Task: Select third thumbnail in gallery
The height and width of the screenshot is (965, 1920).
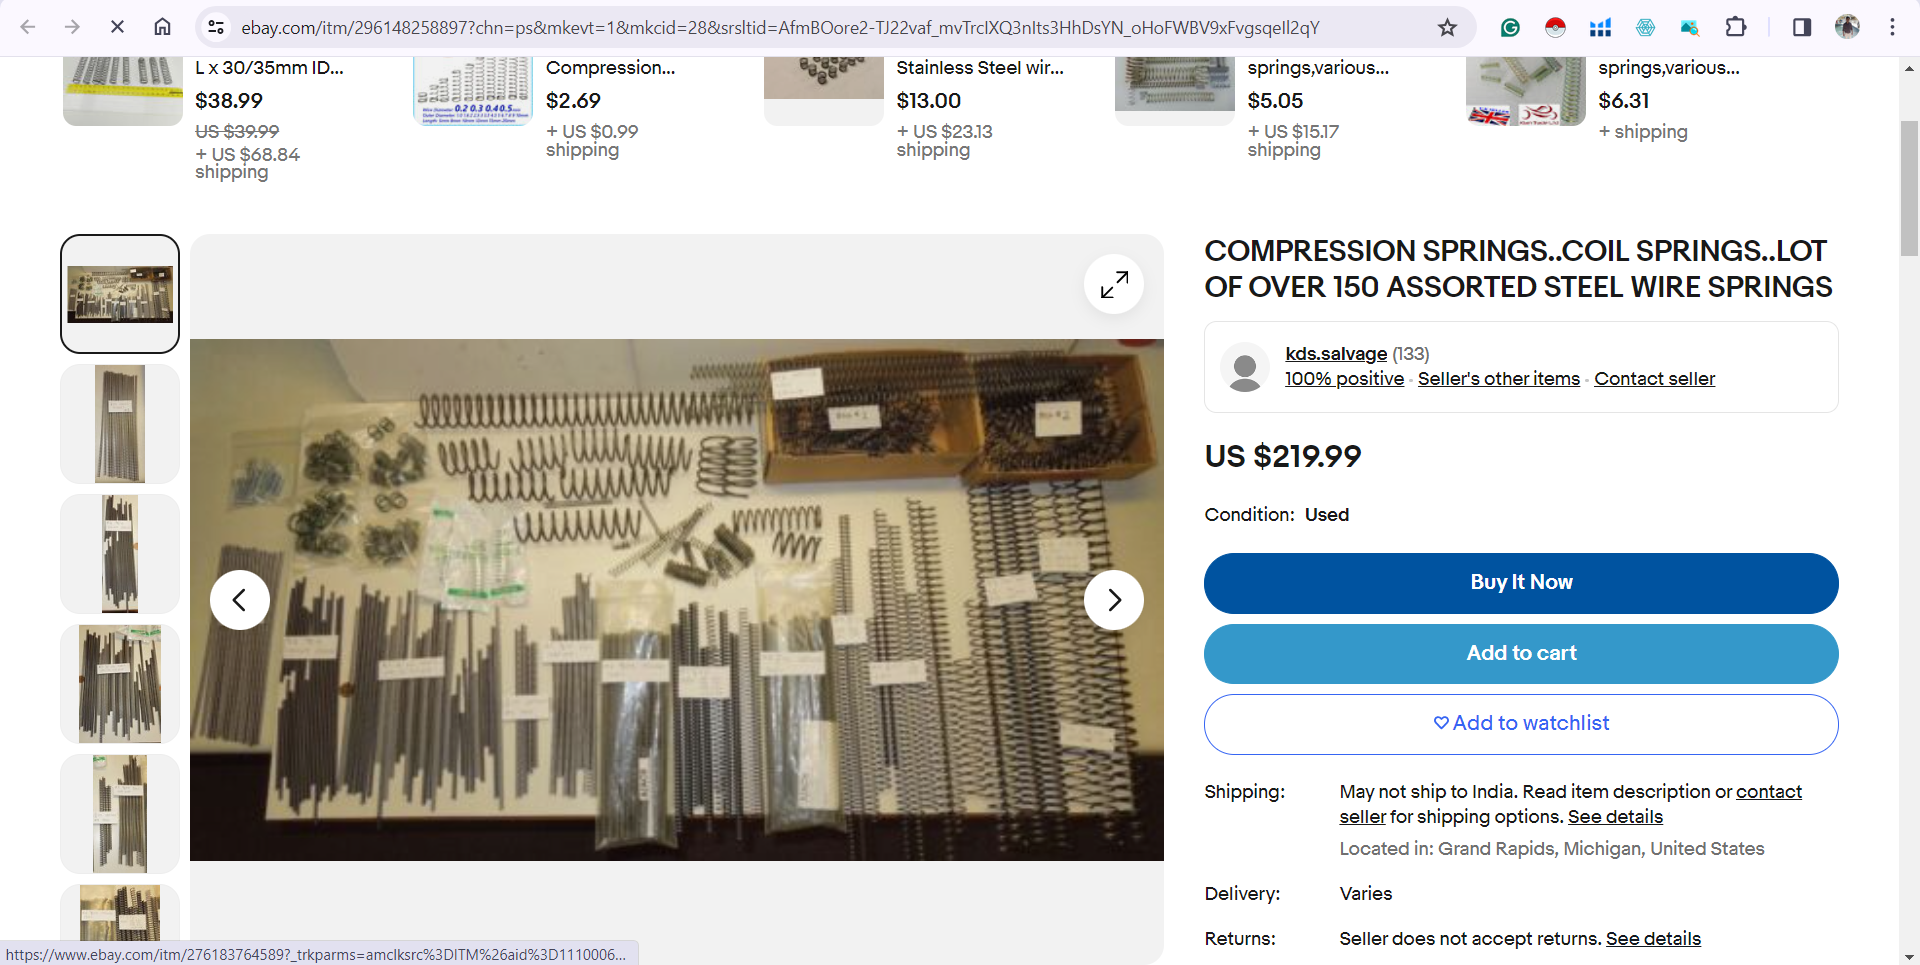Action: [120, 554]
